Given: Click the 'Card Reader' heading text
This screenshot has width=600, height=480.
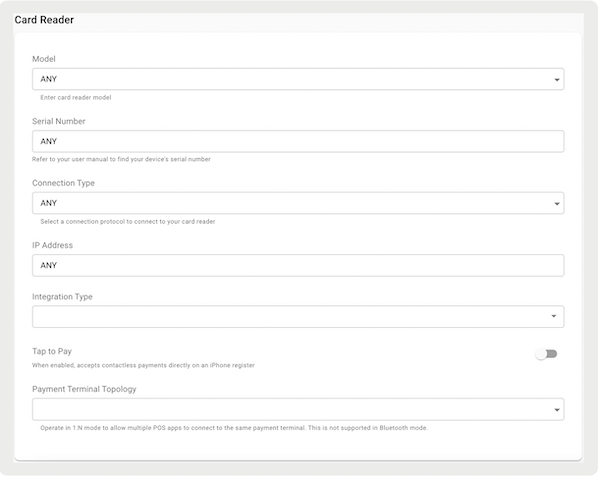Looking at the screenshot, I should (44, 20).
